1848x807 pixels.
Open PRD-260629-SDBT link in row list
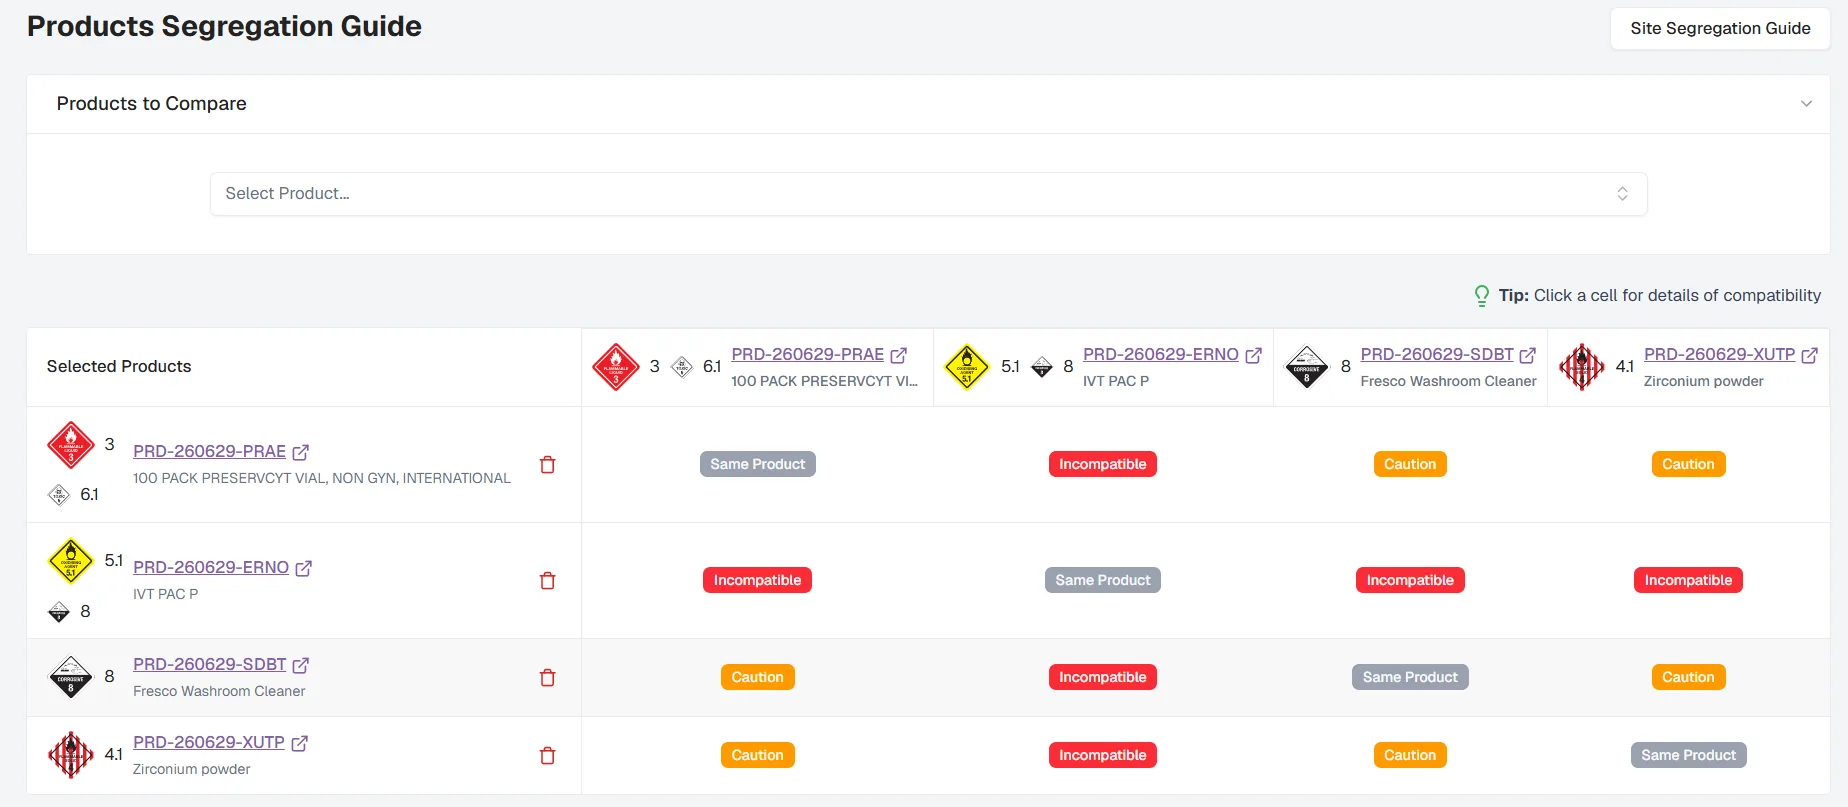coord(210,664)
